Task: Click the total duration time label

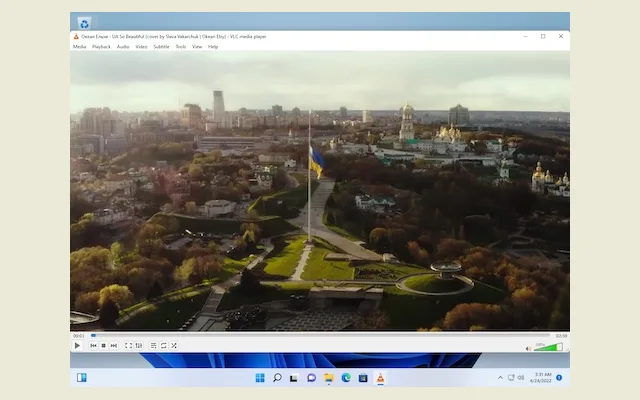Action: [x=561, y=336]
